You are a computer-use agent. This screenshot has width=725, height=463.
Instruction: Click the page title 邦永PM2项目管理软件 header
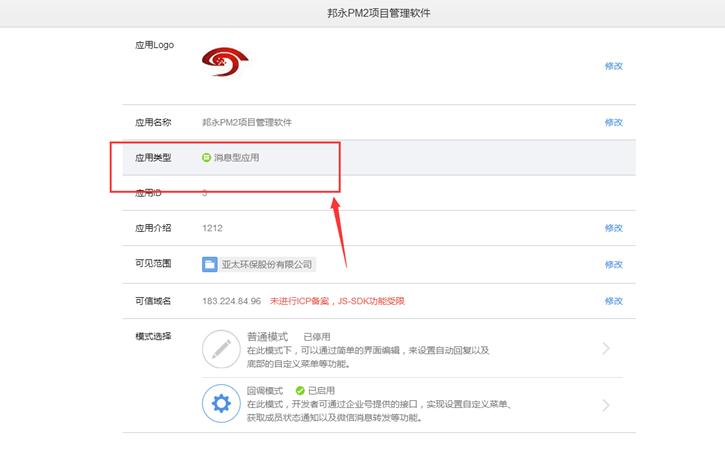click(362, 13)
